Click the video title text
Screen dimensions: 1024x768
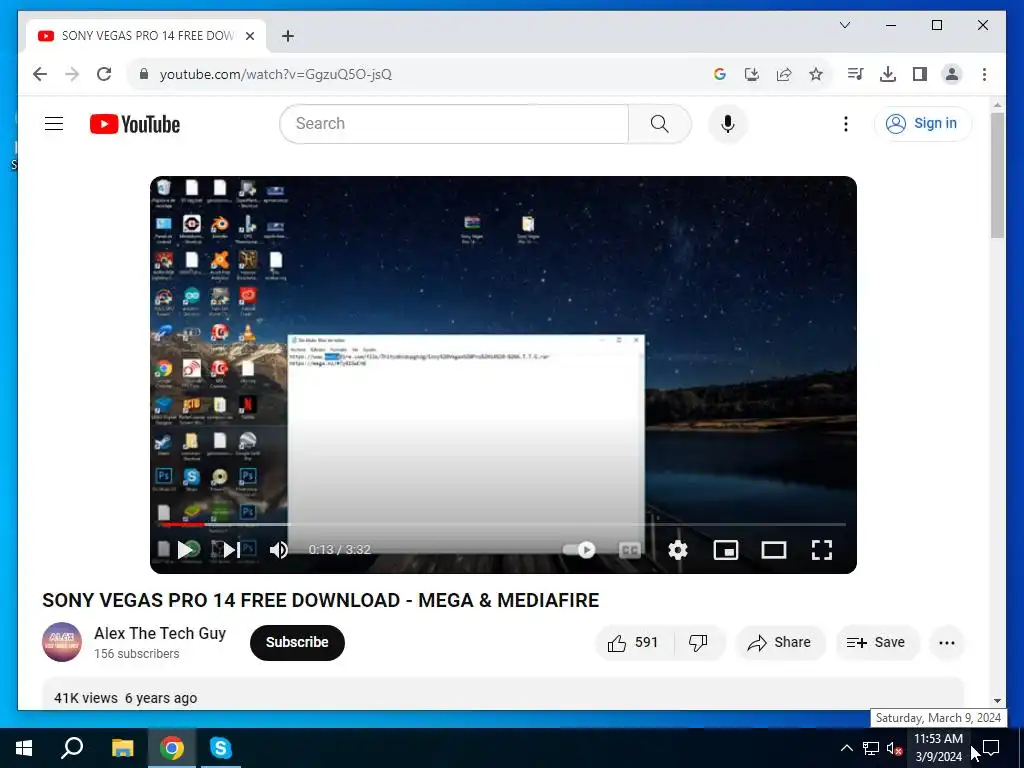coord(321,600)
